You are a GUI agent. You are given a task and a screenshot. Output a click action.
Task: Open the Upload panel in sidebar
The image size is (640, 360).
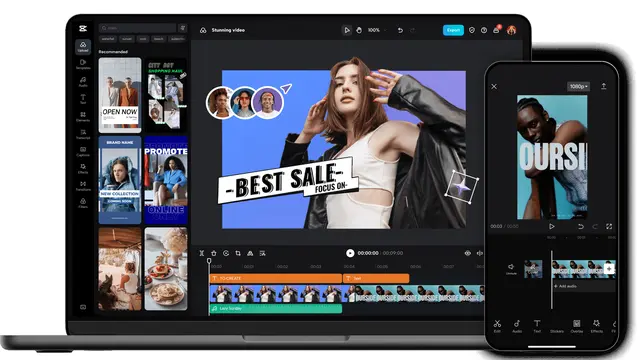click(83, 47)
